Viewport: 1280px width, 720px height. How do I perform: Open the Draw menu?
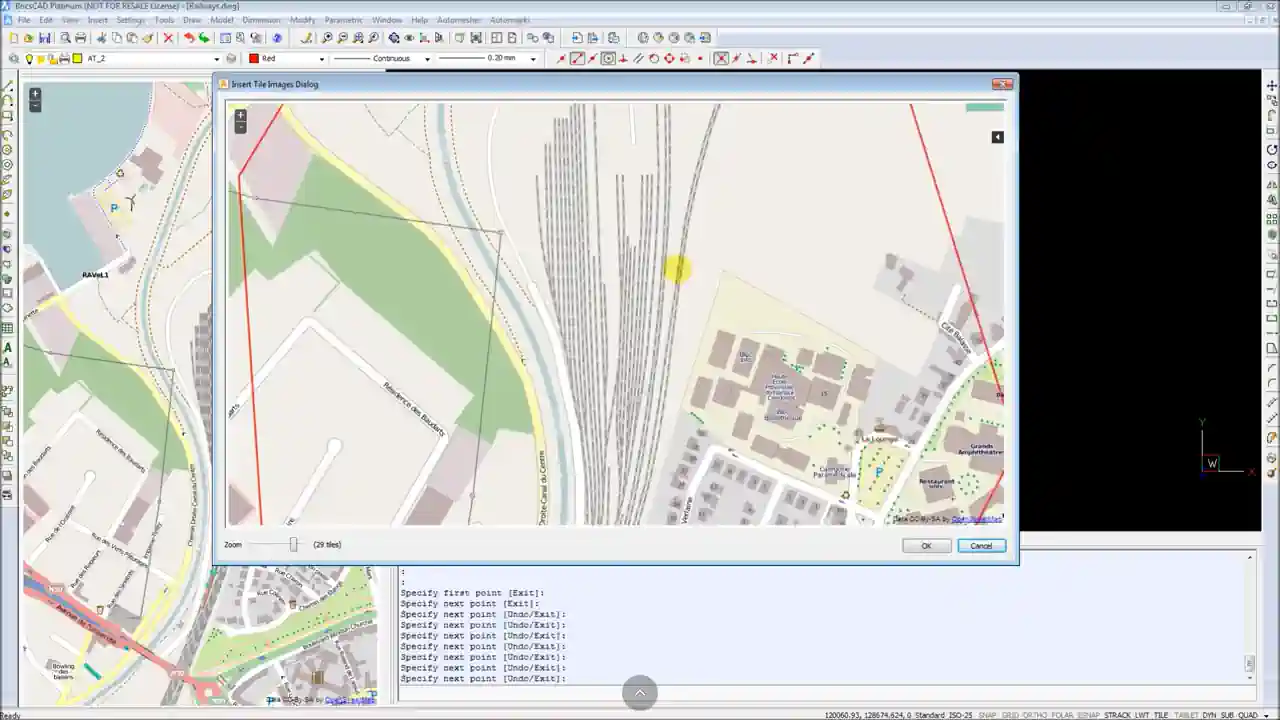(x=191, y=19)
